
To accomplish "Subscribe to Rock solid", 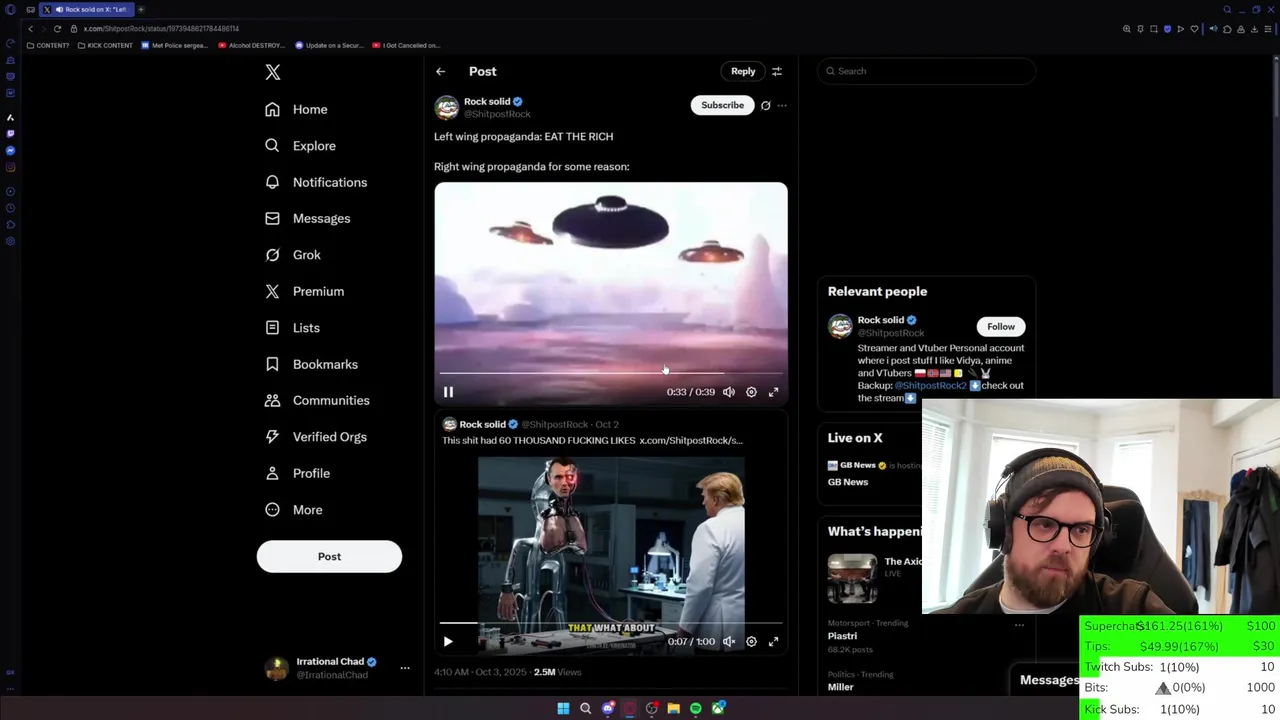I will pos(722,105).
